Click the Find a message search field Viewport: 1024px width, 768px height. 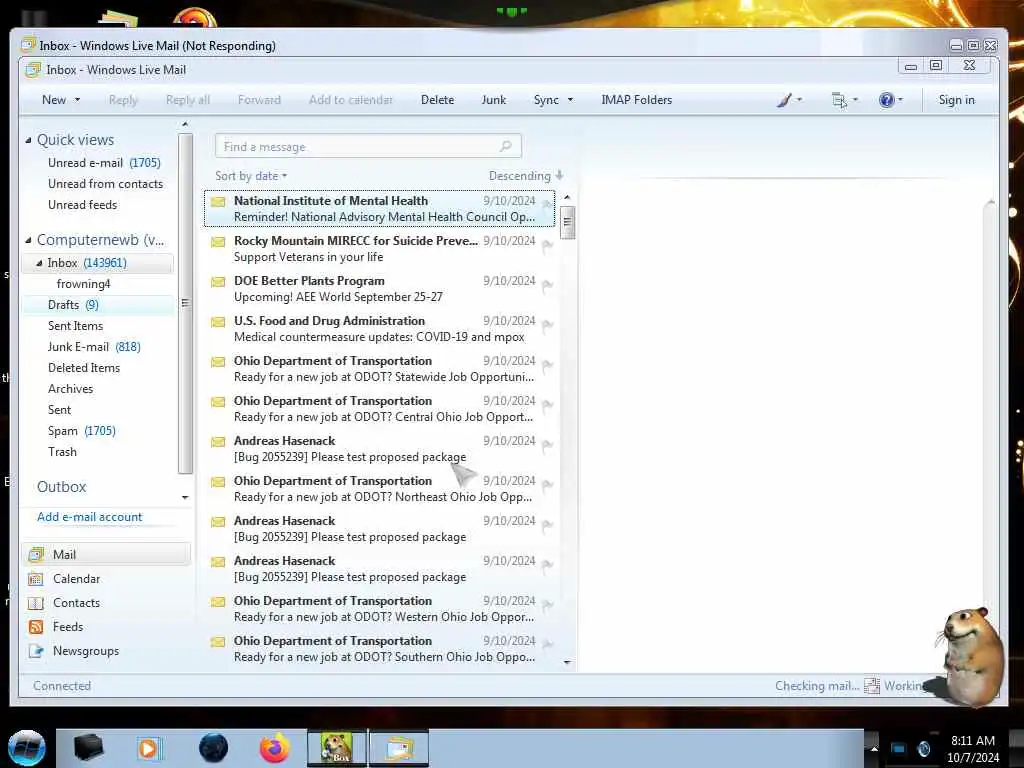(368, 146)
